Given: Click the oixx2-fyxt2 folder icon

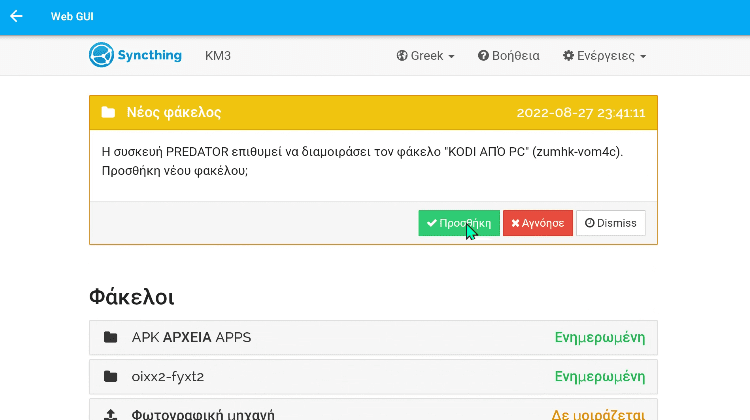Looking at the screenshot, I should 110,376.
